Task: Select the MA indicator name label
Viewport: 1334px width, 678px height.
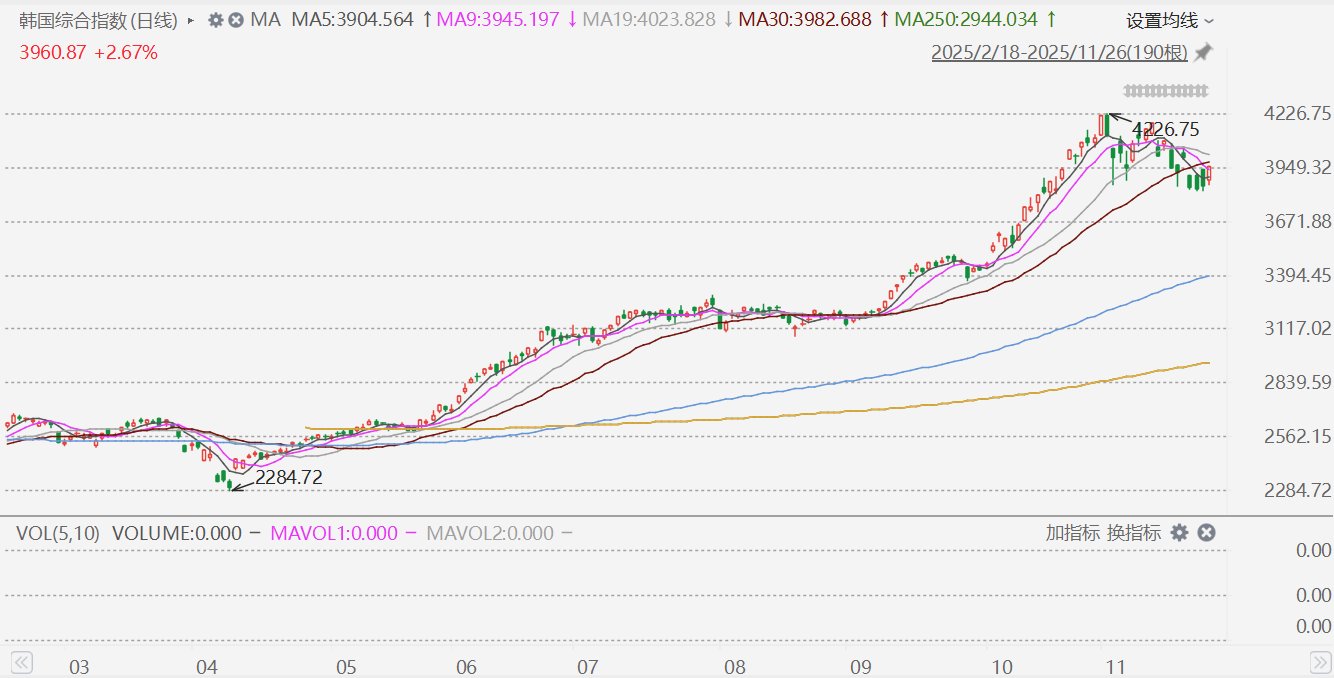Action: click(x=265, y=20)
